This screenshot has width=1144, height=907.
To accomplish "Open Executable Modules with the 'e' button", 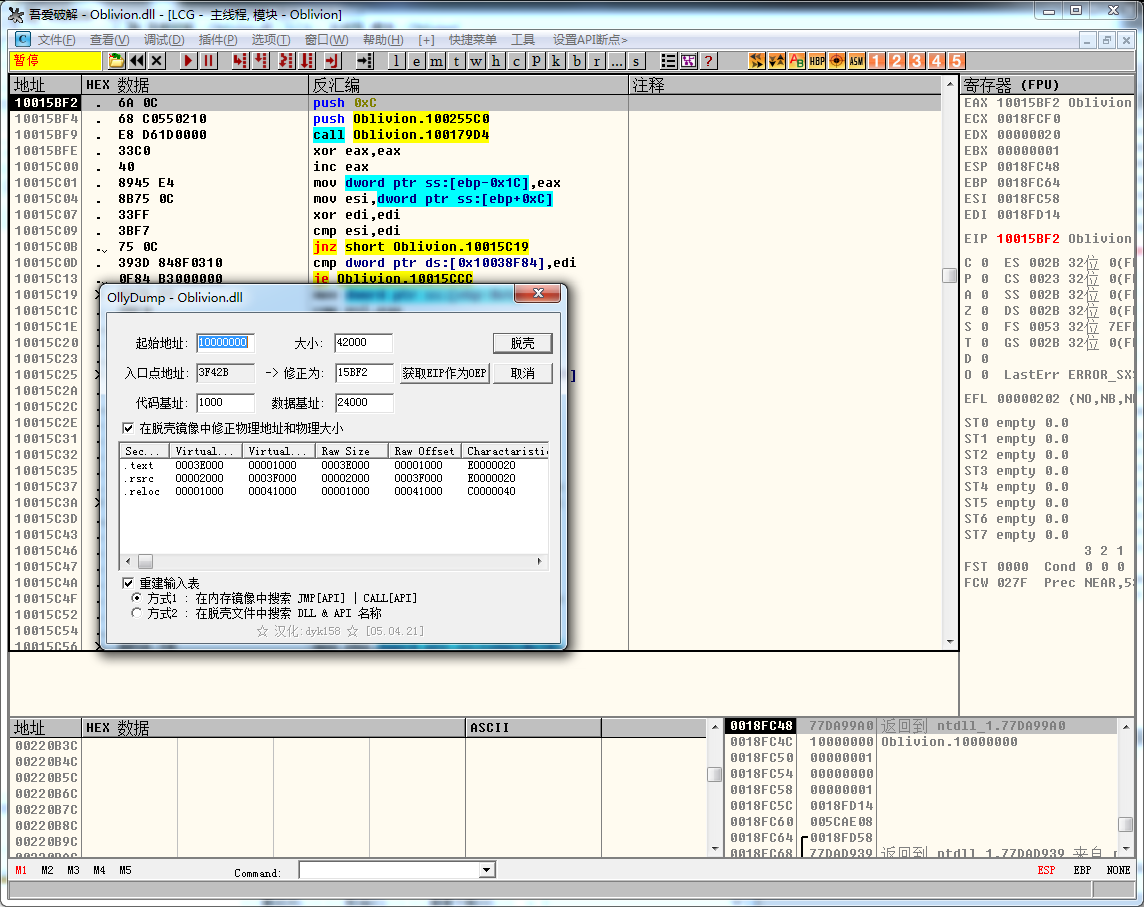I will [x=416, y=61].
